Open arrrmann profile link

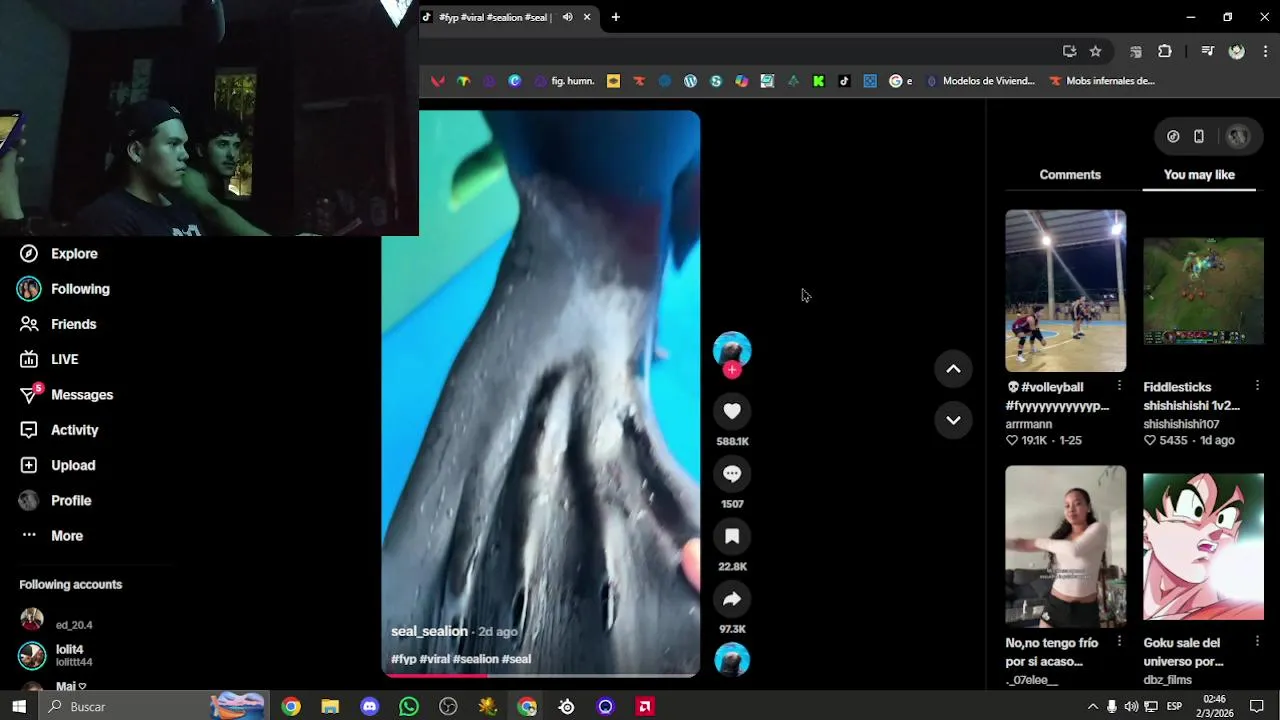click(x=1028, y=424)
